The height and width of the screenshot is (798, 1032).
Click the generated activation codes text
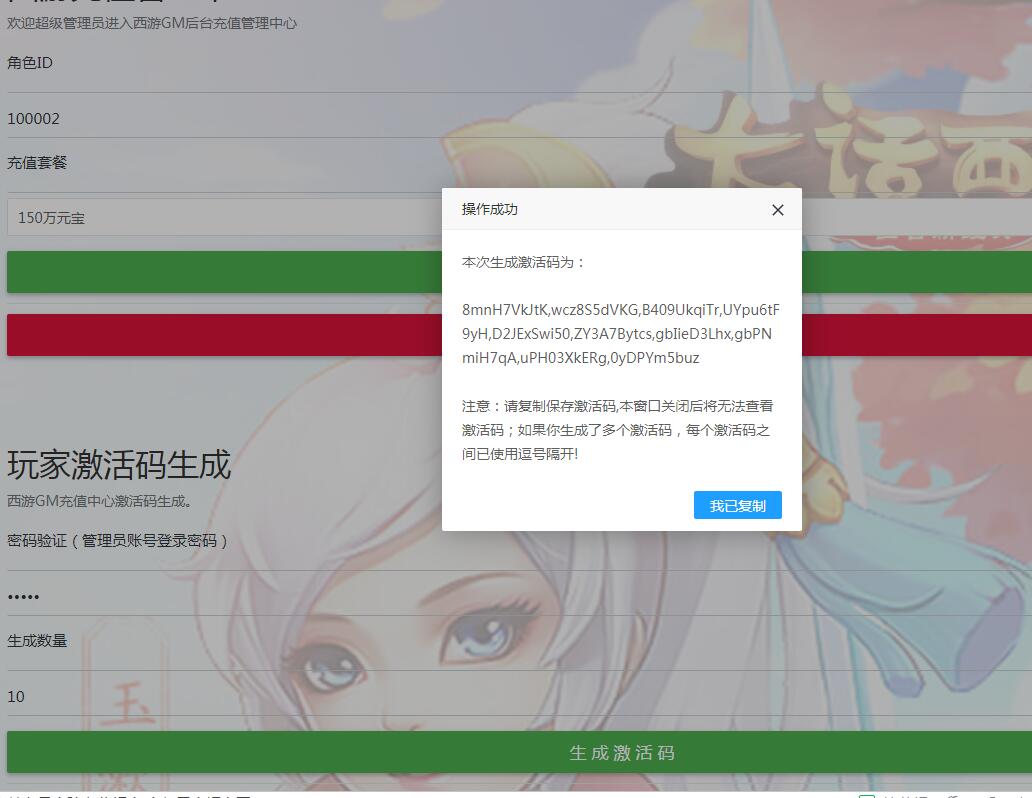(620, 333)
